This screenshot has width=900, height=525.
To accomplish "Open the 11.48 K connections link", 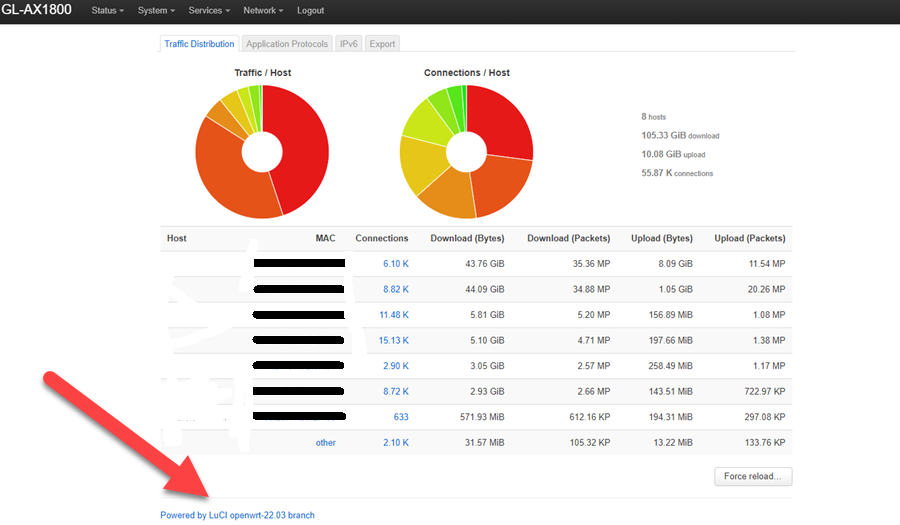I will click(394, 315).
